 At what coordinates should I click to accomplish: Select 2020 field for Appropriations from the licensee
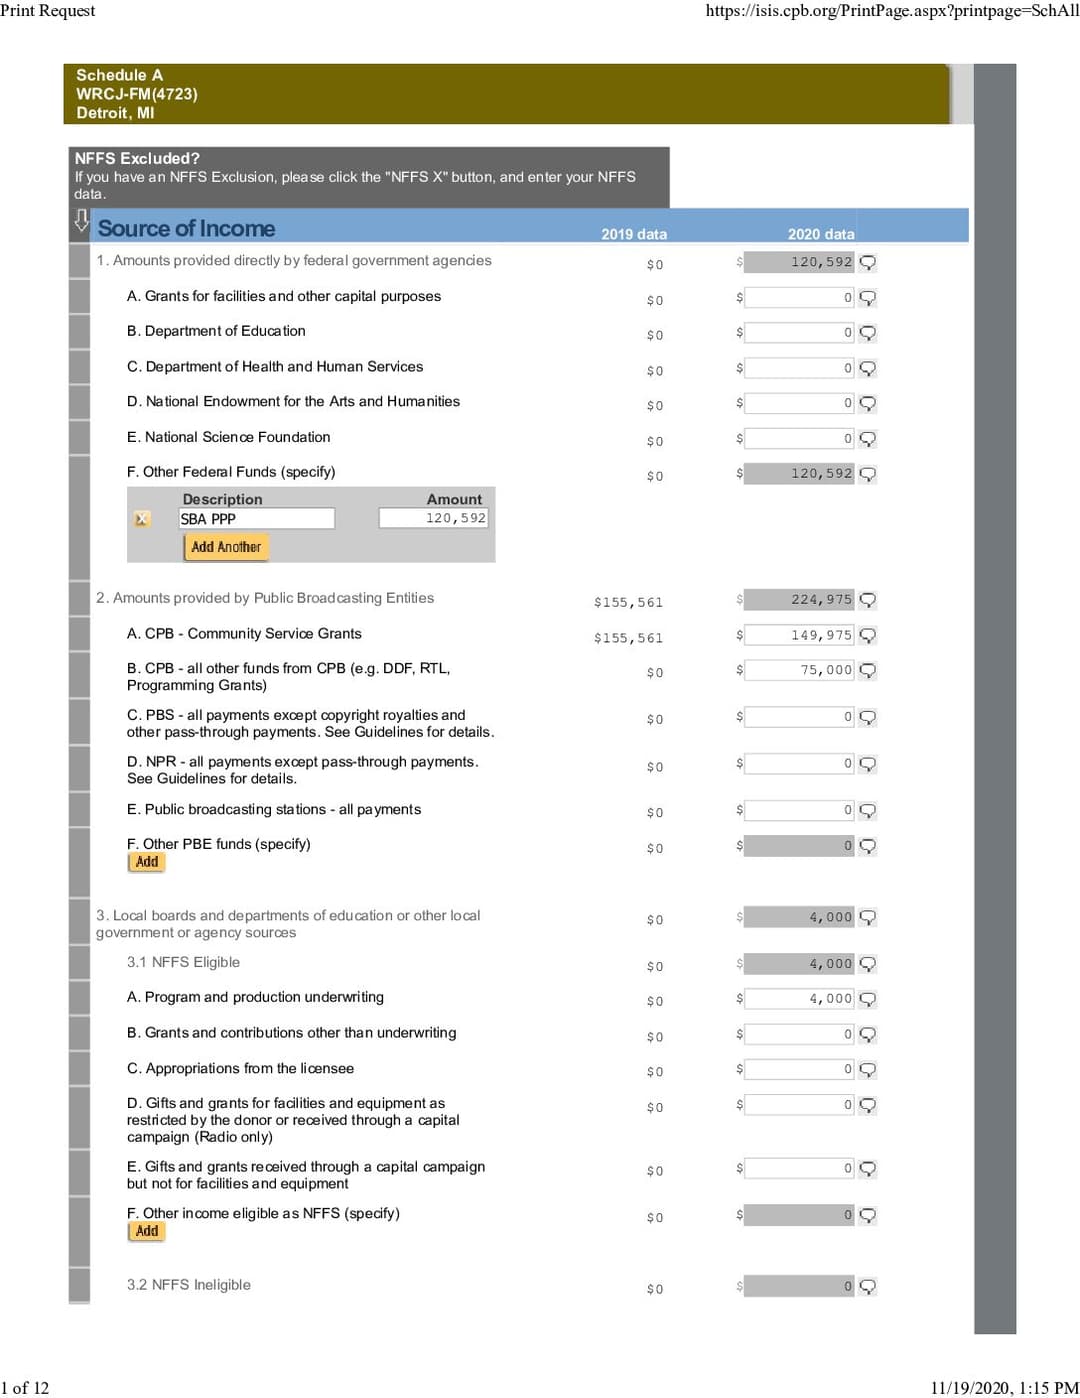[x=799, y=1069]
